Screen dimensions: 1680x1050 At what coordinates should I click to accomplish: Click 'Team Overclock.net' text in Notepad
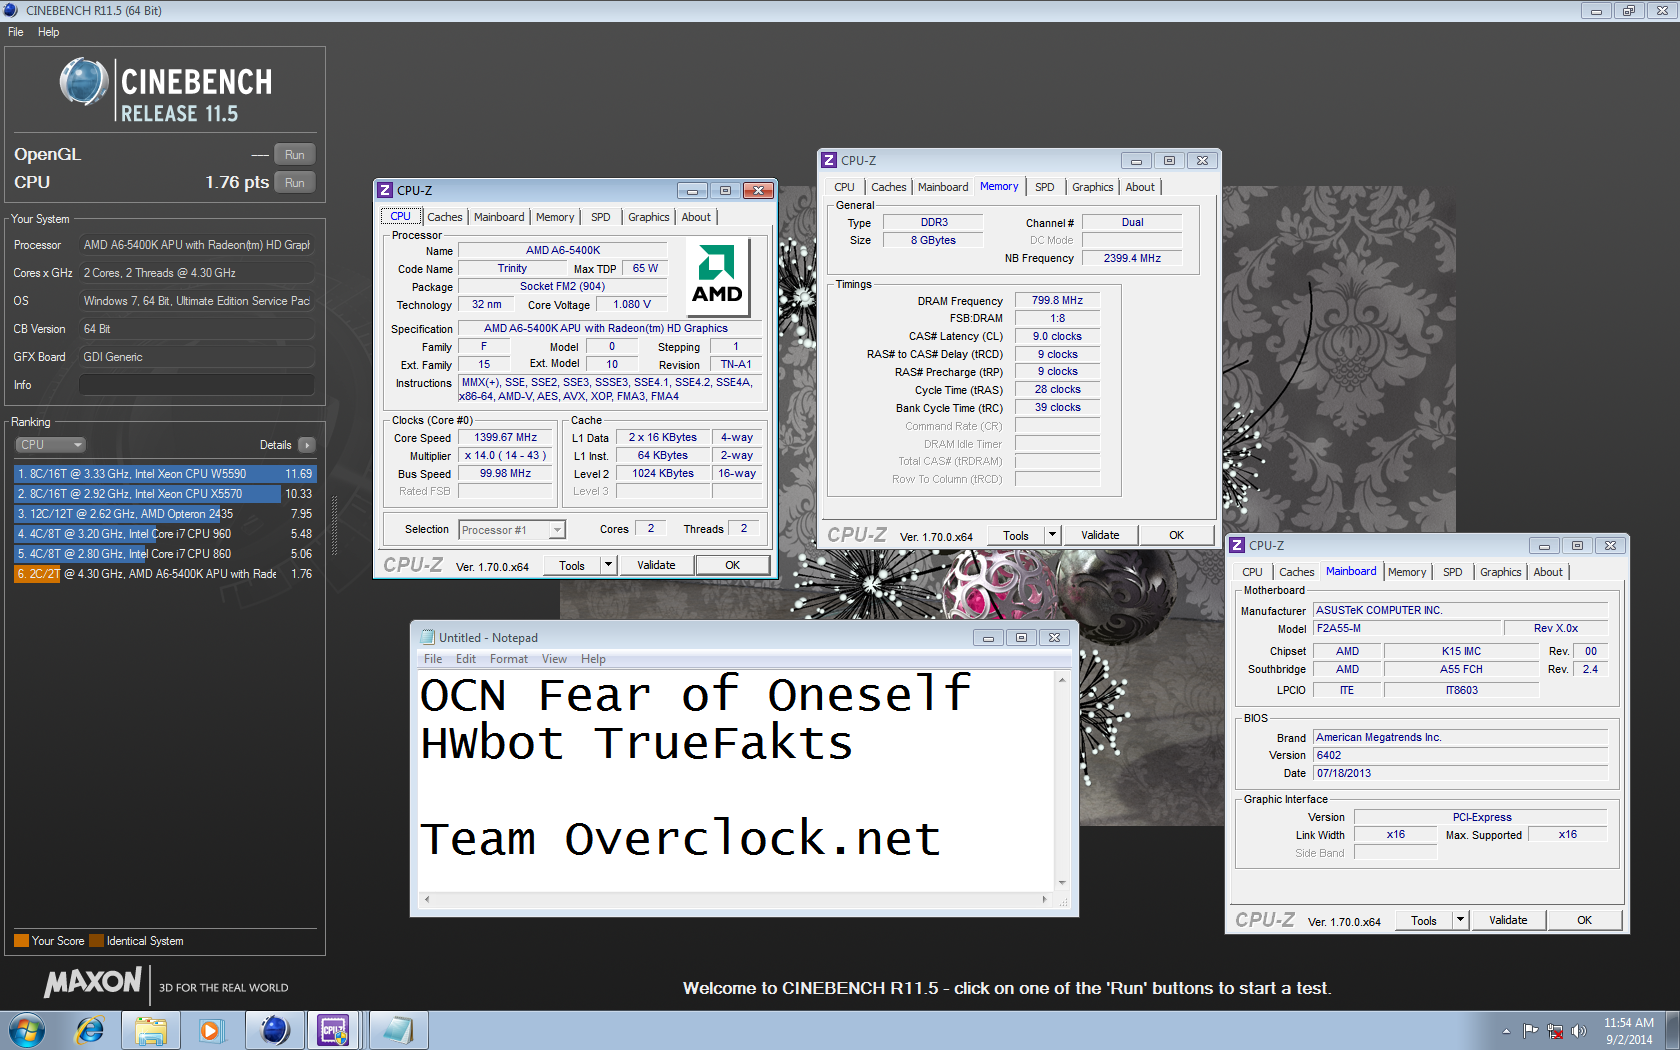(x=680, y=838)
